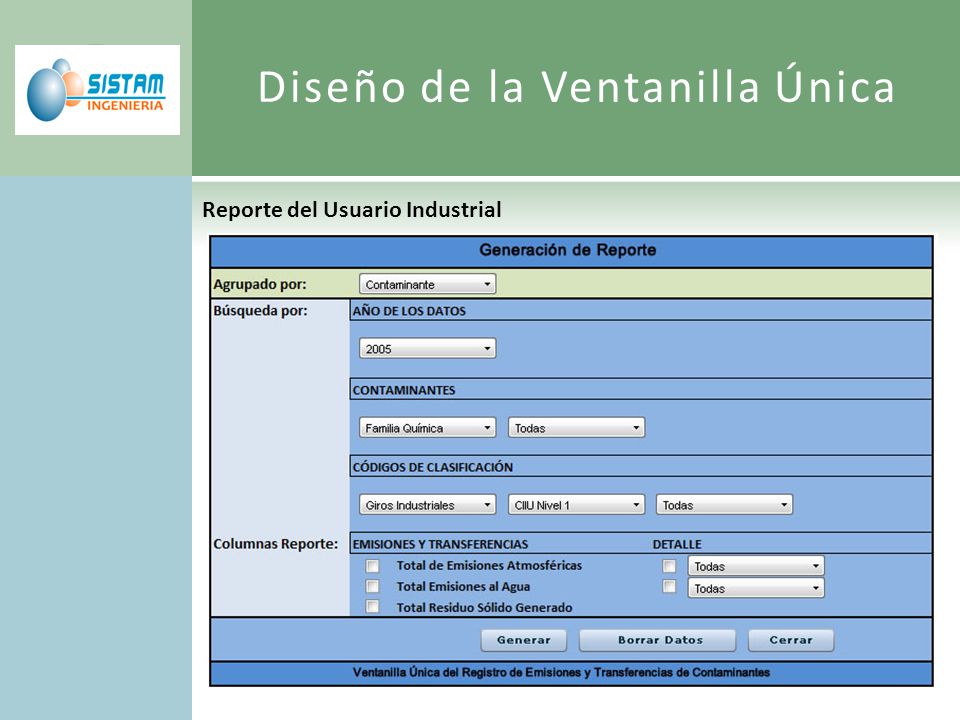Tick Detalle checkbox for Emisiones Atmosféricas row
This screenshot has width=960, height=720.
coord(669,566)
